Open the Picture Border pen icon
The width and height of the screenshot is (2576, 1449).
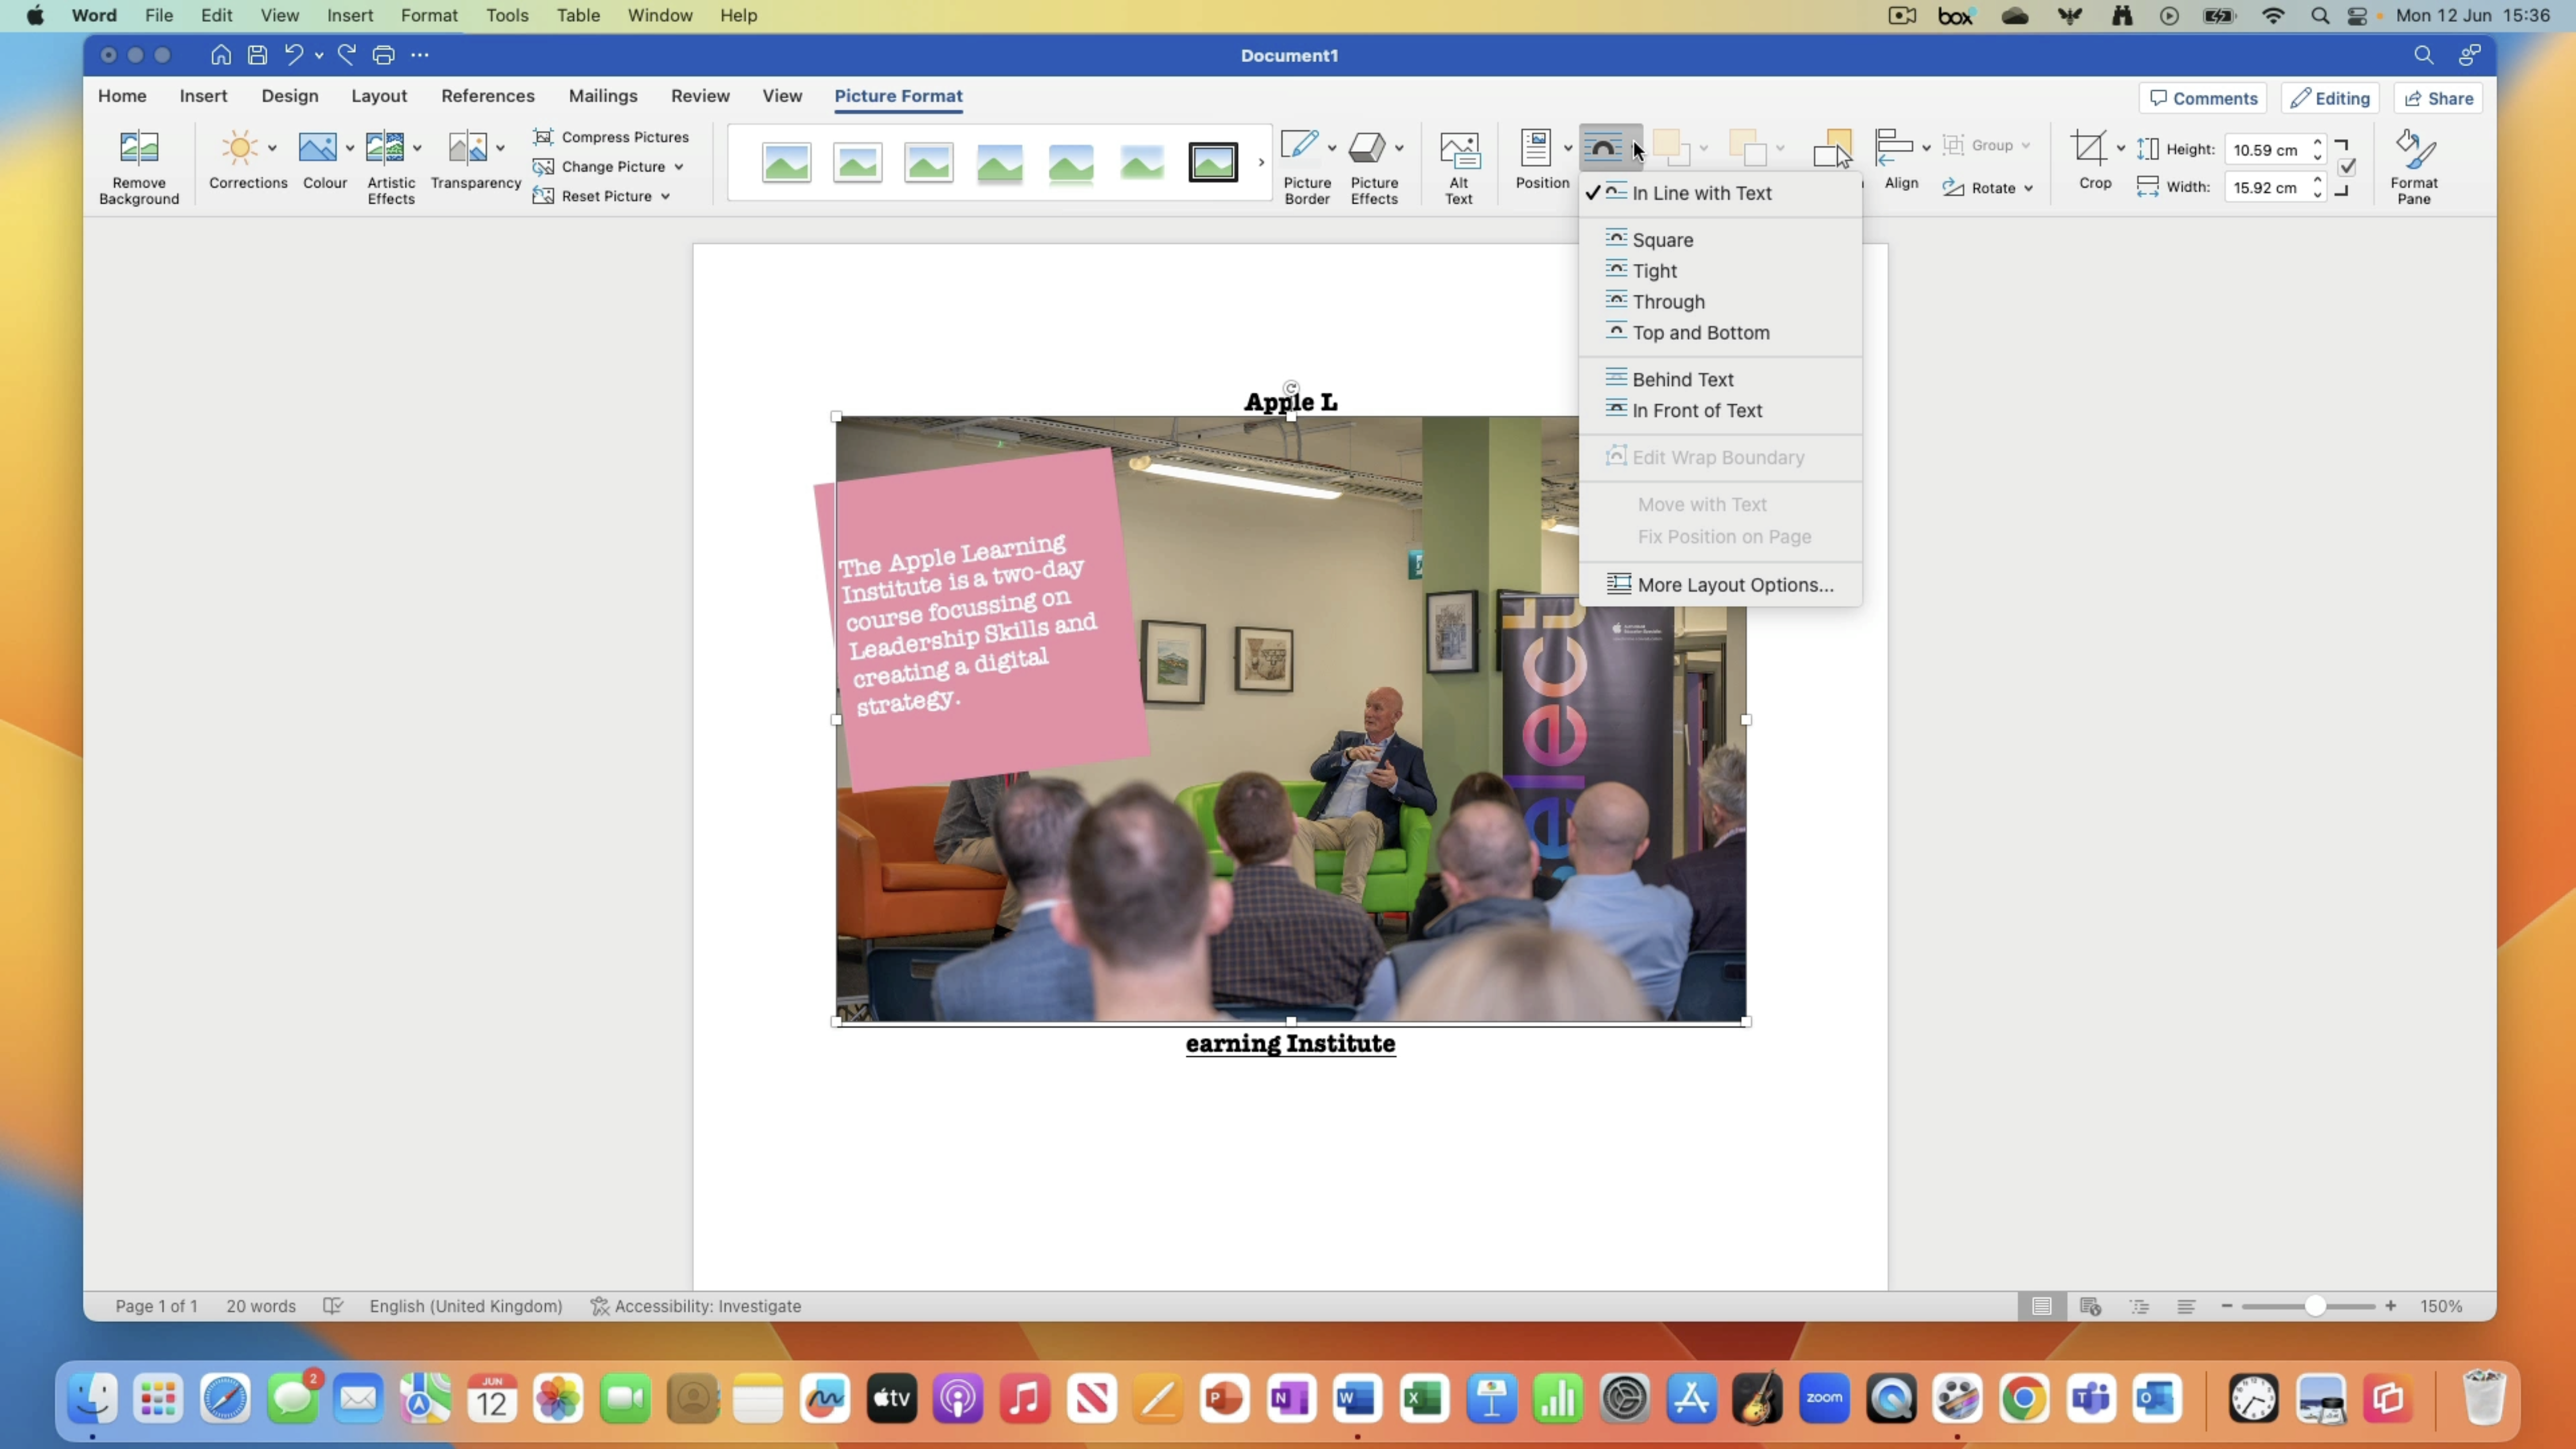click(x=1299, y=147)
